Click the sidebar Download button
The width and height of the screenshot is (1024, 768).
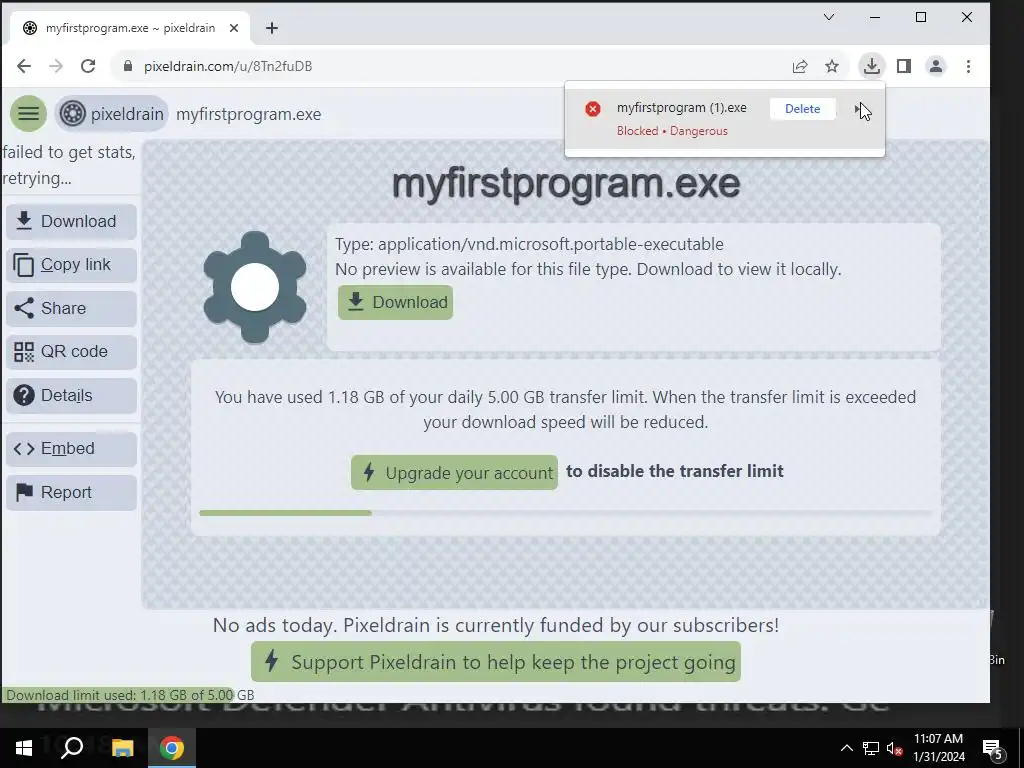click(72, 221)
